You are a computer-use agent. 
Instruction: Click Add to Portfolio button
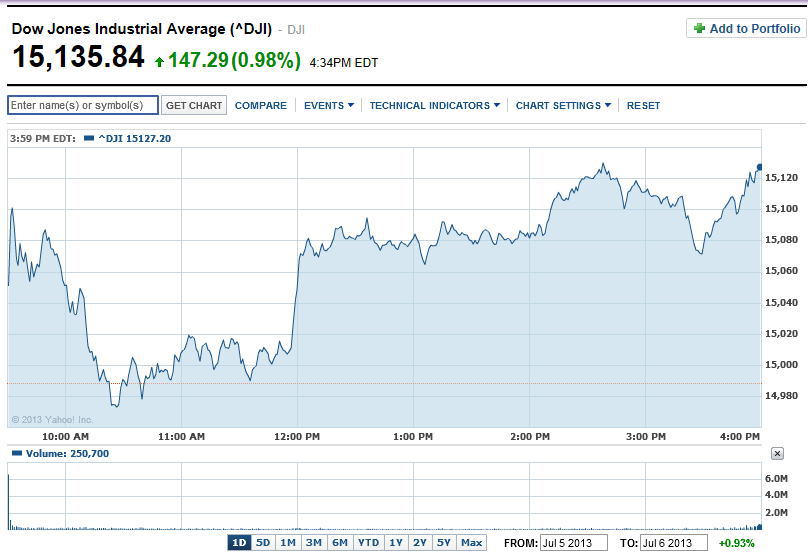pyautogui.click(x=746, y=28)
